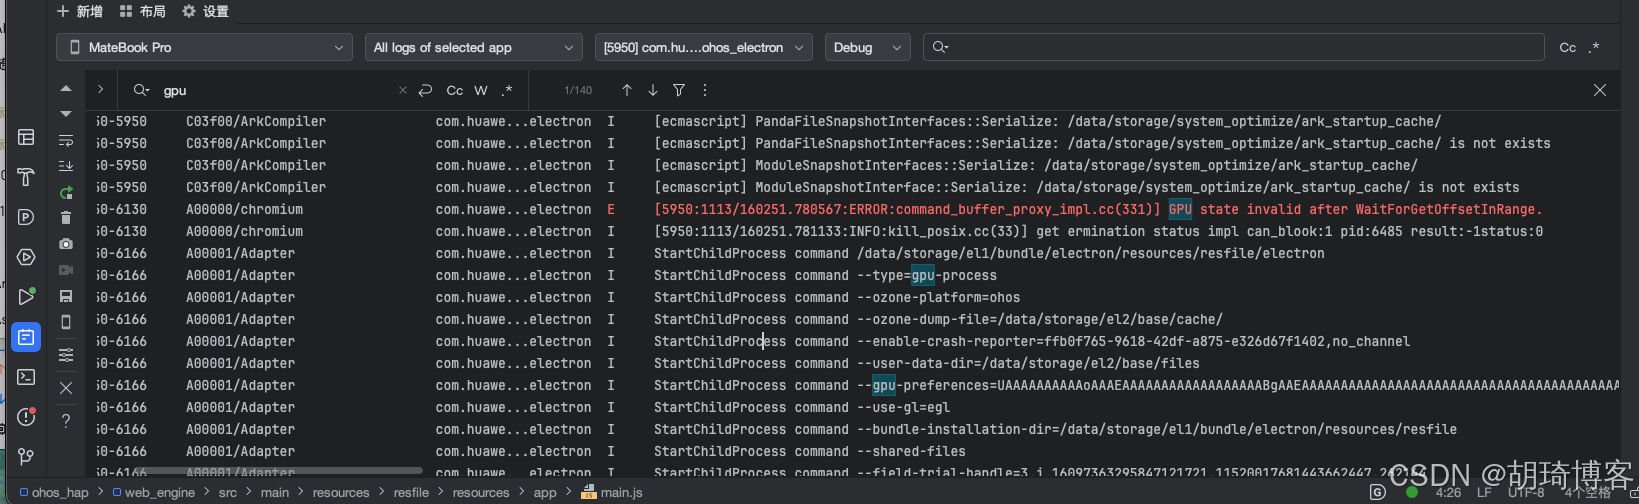Click the main.js breadcrumb
Screen dimensions: 1639x504
pyautogui.click(x=613, y=492)
